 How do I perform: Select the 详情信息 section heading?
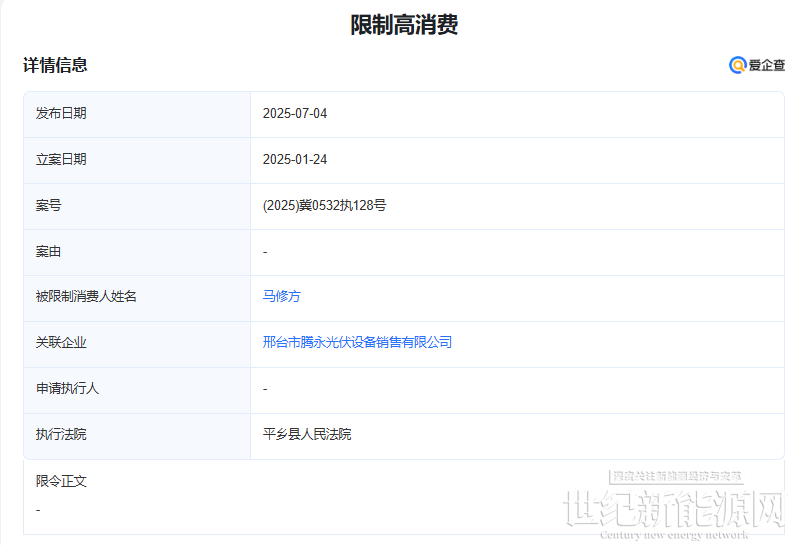coord(56,65)
